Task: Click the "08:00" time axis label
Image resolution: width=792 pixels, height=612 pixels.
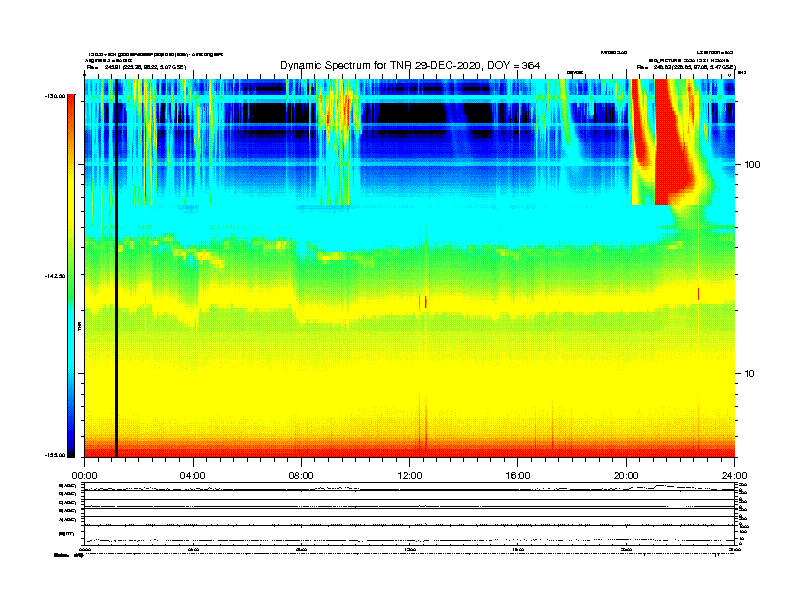Action: coord(301,476)
